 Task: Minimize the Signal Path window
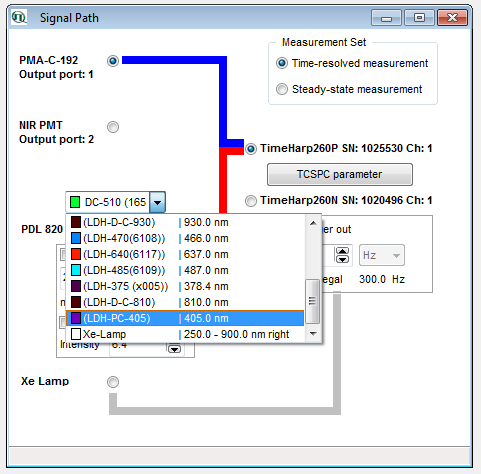point(386,17)
